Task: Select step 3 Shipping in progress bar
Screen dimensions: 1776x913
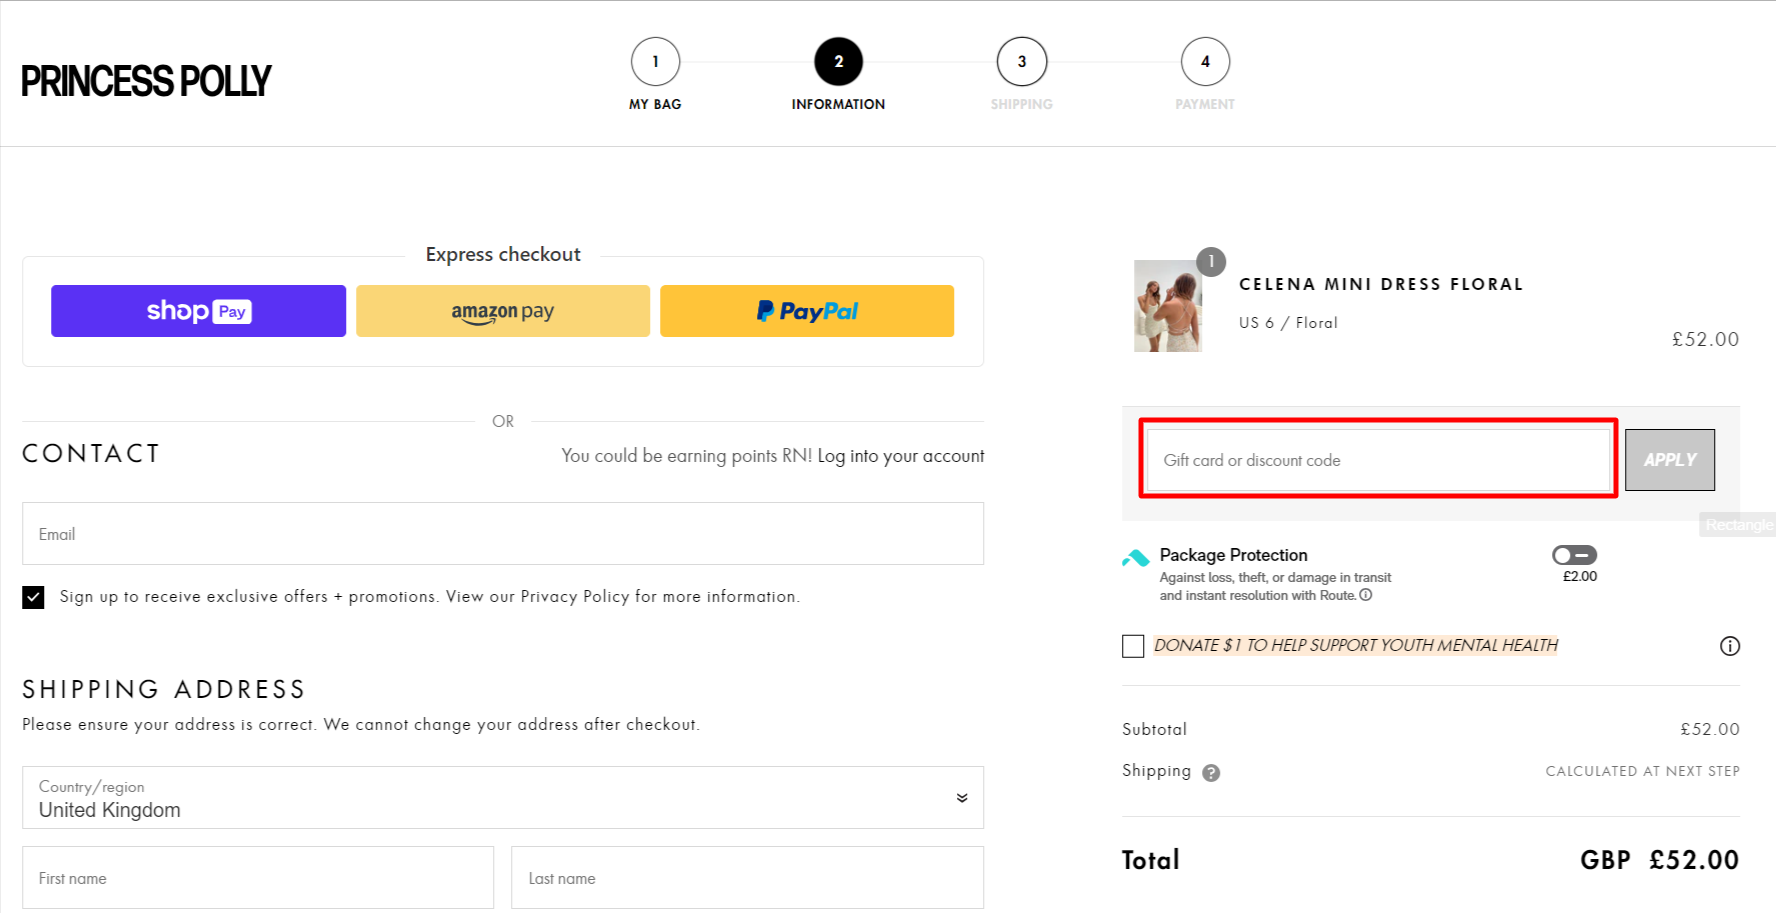Action: (1021, 62)
